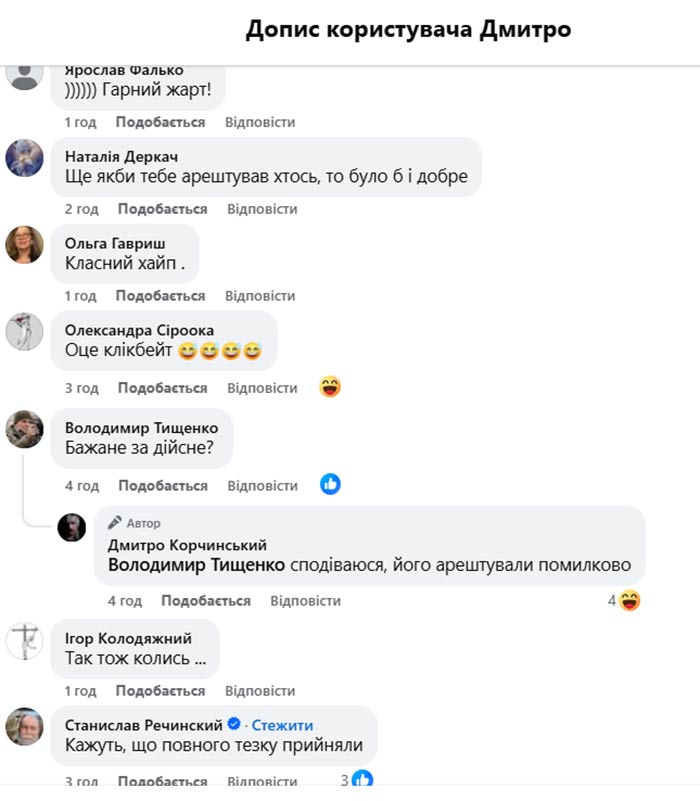Open Ігор Колодяжний avatar picture
Viewport: 700px width, 801px height.
click(25, 641)
